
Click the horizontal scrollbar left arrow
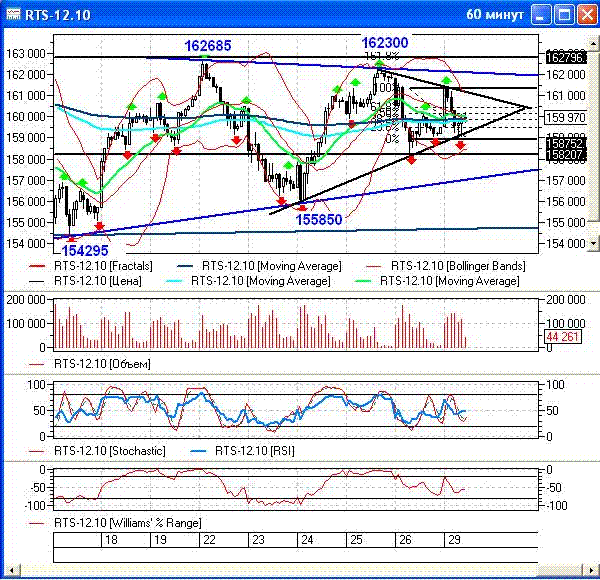pyautogui.click(x=12, y=570)
